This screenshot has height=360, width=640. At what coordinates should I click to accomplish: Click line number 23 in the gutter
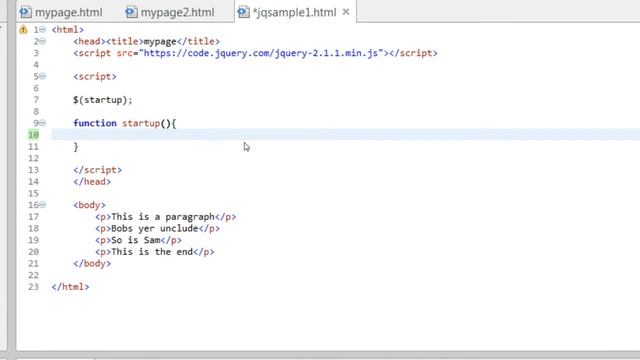click(x=33, y=287)
